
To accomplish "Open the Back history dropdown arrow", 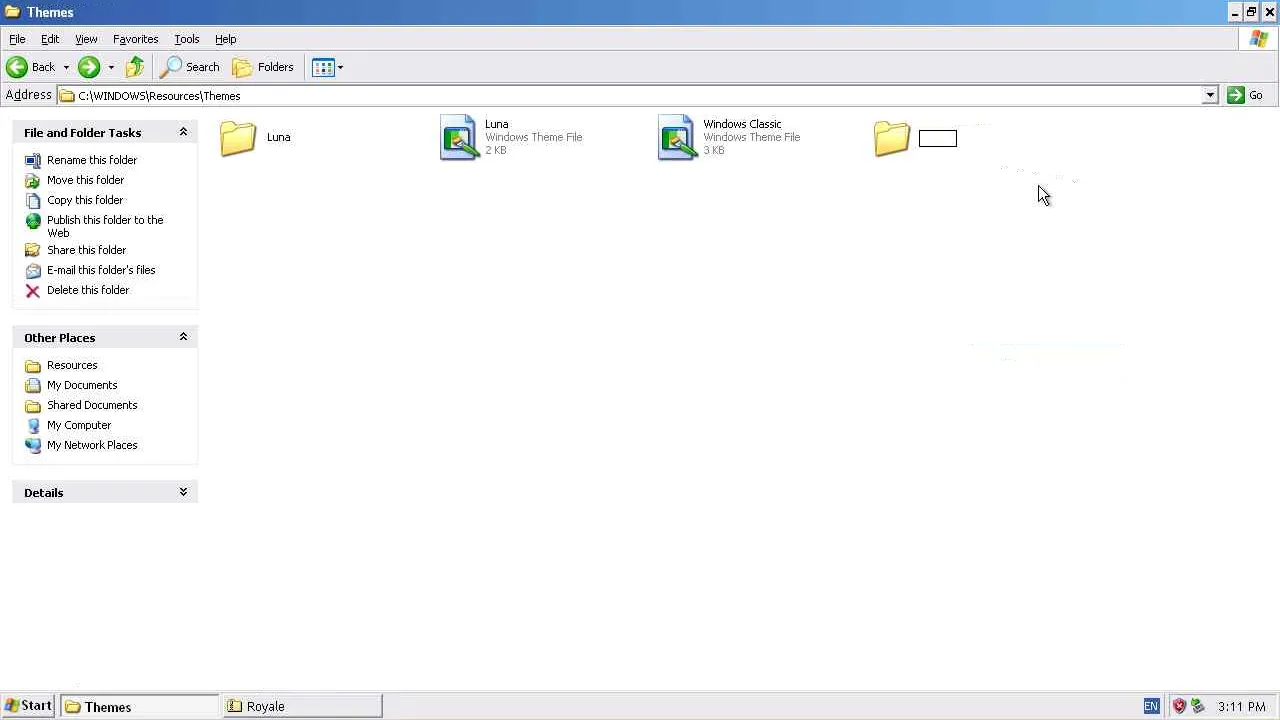I will [66, 67].
